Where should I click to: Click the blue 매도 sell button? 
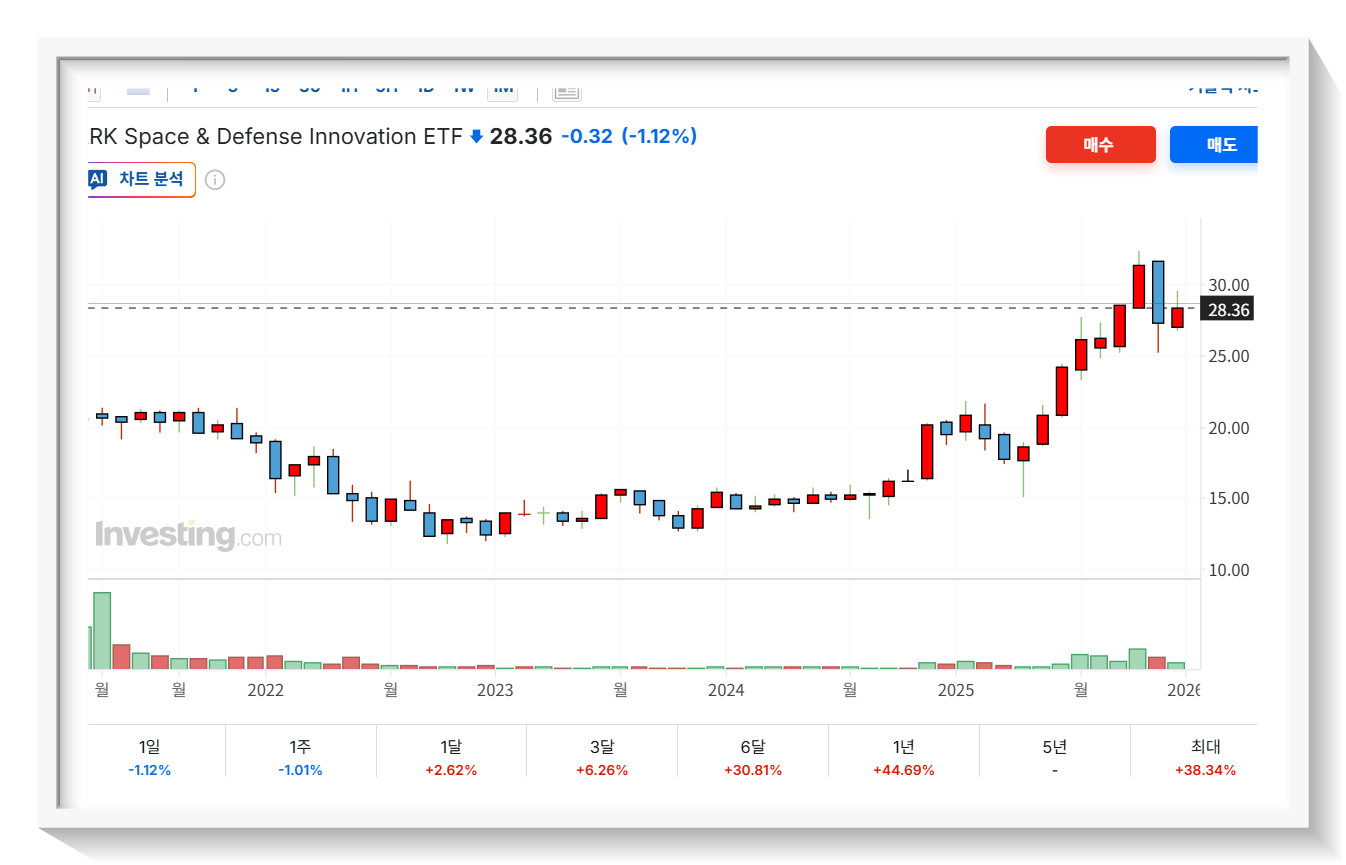pos(1214,144)
